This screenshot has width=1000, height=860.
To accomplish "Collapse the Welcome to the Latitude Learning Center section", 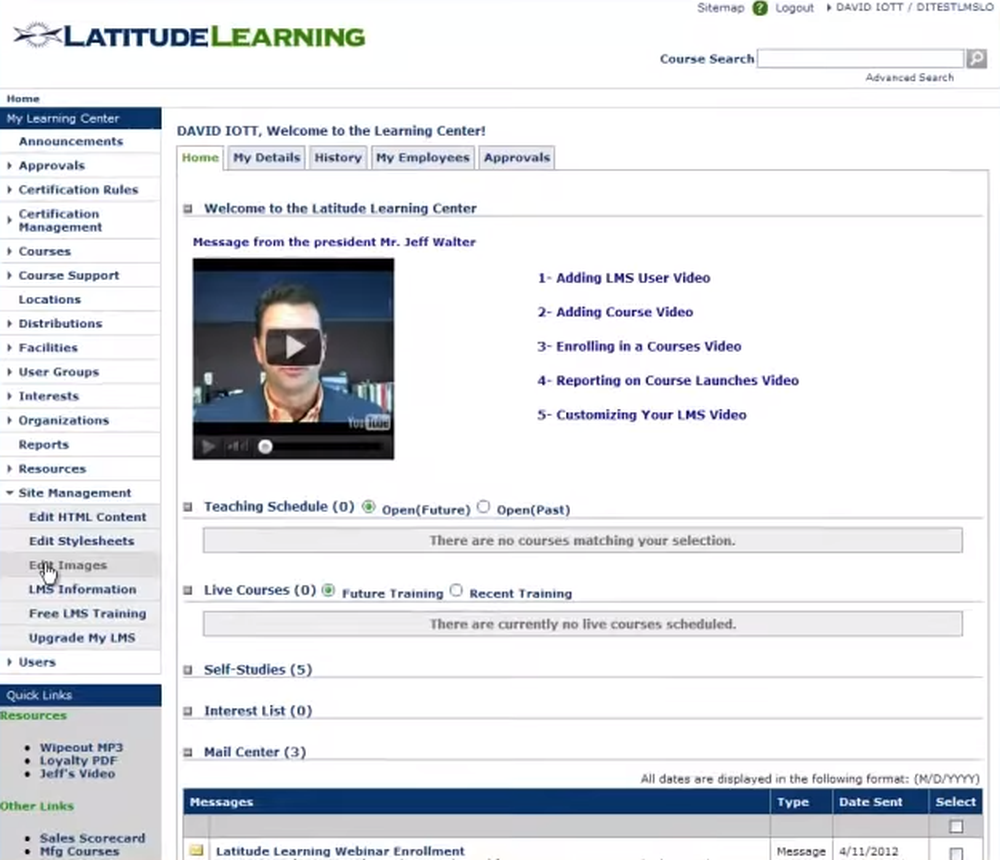I will pos(188,209).
